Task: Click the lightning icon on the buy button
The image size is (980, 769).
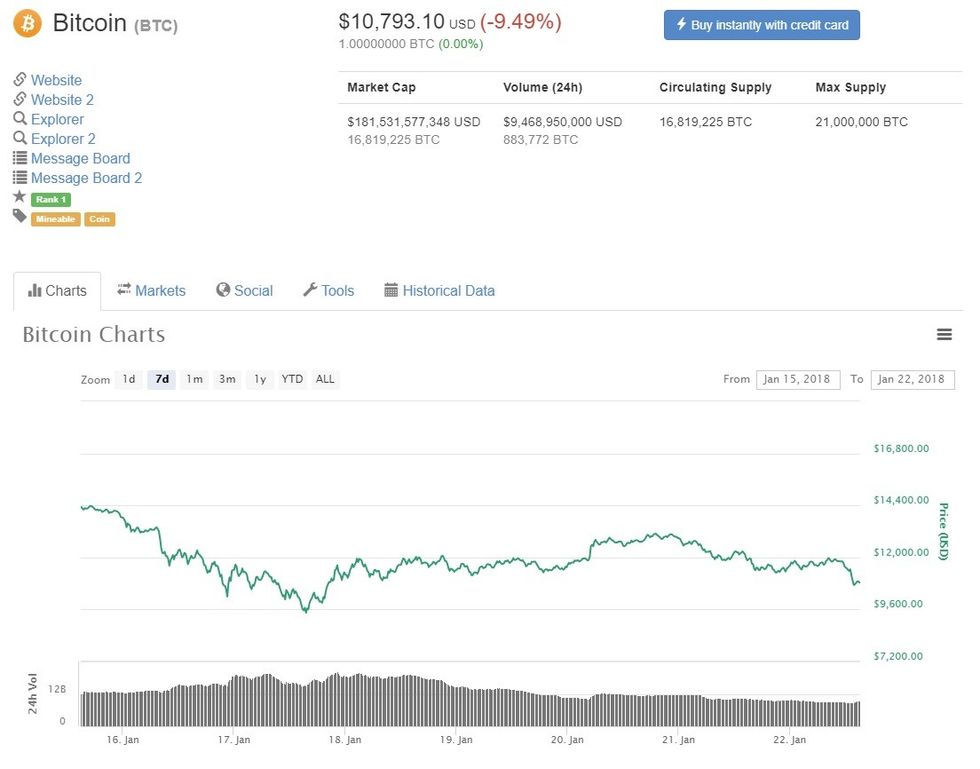Action: click(x=679, y=25)
